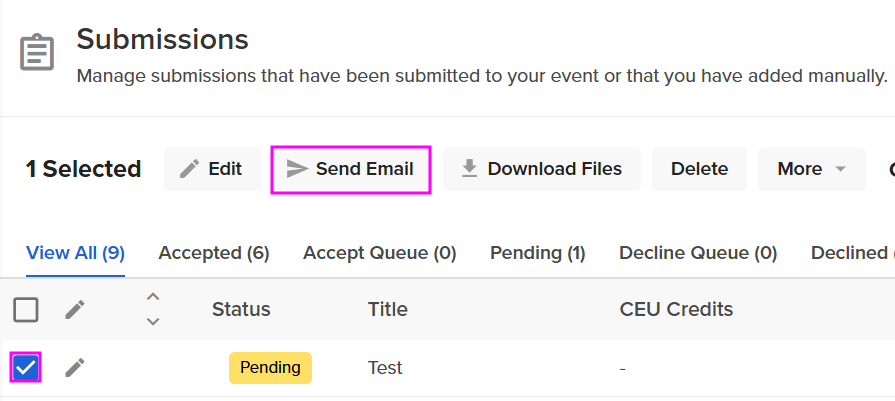Toggle the select-all header checkbox
Viewport: 895px width, 401px height.
[x=26, y=310]
